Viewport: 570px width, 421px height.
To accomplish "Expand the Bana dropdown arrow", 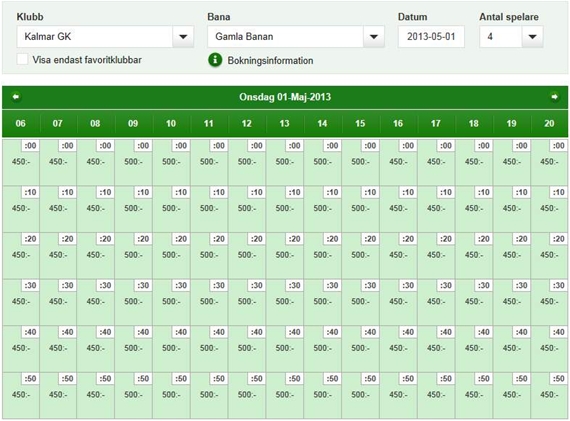I will click(373, 36).
